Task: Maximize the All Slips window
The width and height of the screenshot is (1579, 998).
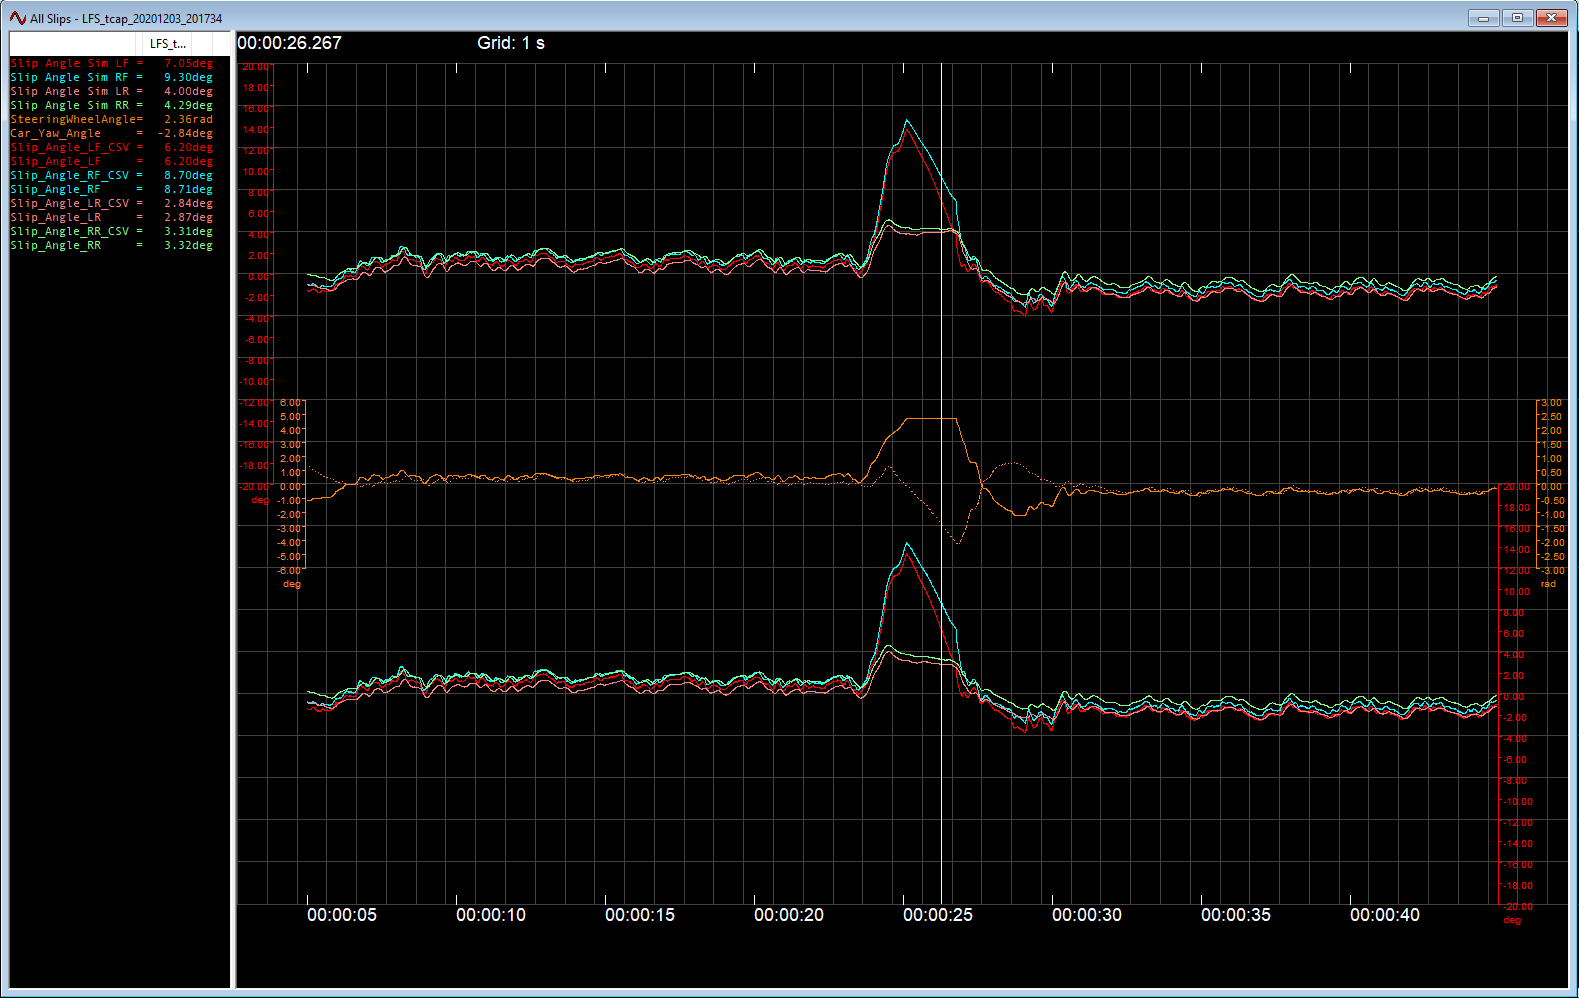Action: pyautogui.click(x=1517, y=18)
